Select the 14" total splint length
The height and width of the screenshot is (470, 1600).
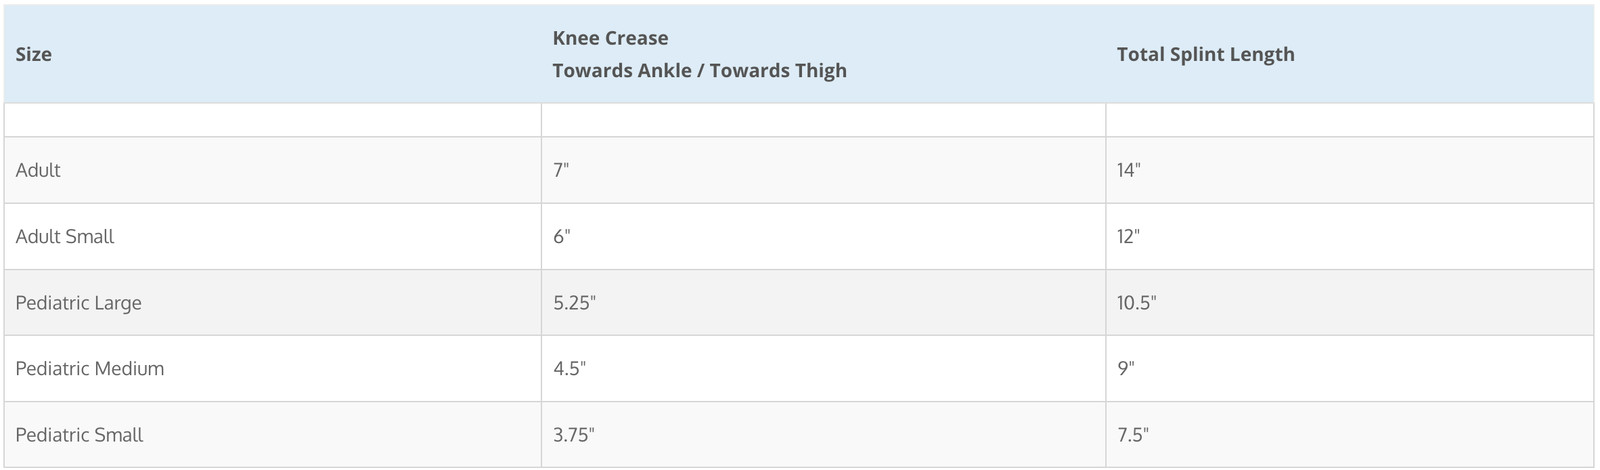[1129, 170]
